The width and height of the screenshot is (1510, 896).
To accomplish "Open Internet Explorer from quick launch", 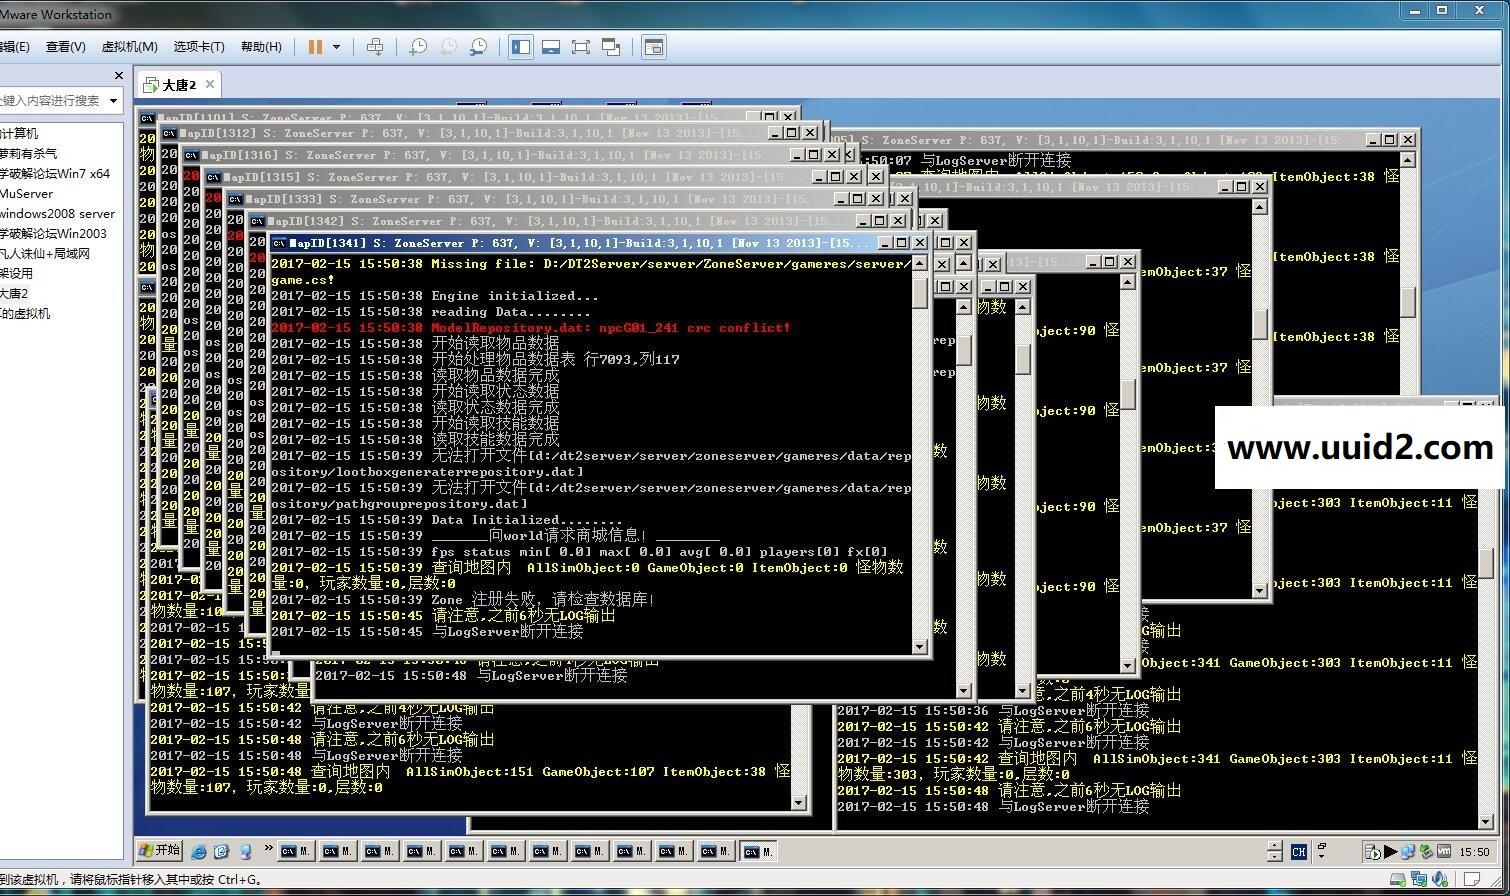I will tap(199, 852).
